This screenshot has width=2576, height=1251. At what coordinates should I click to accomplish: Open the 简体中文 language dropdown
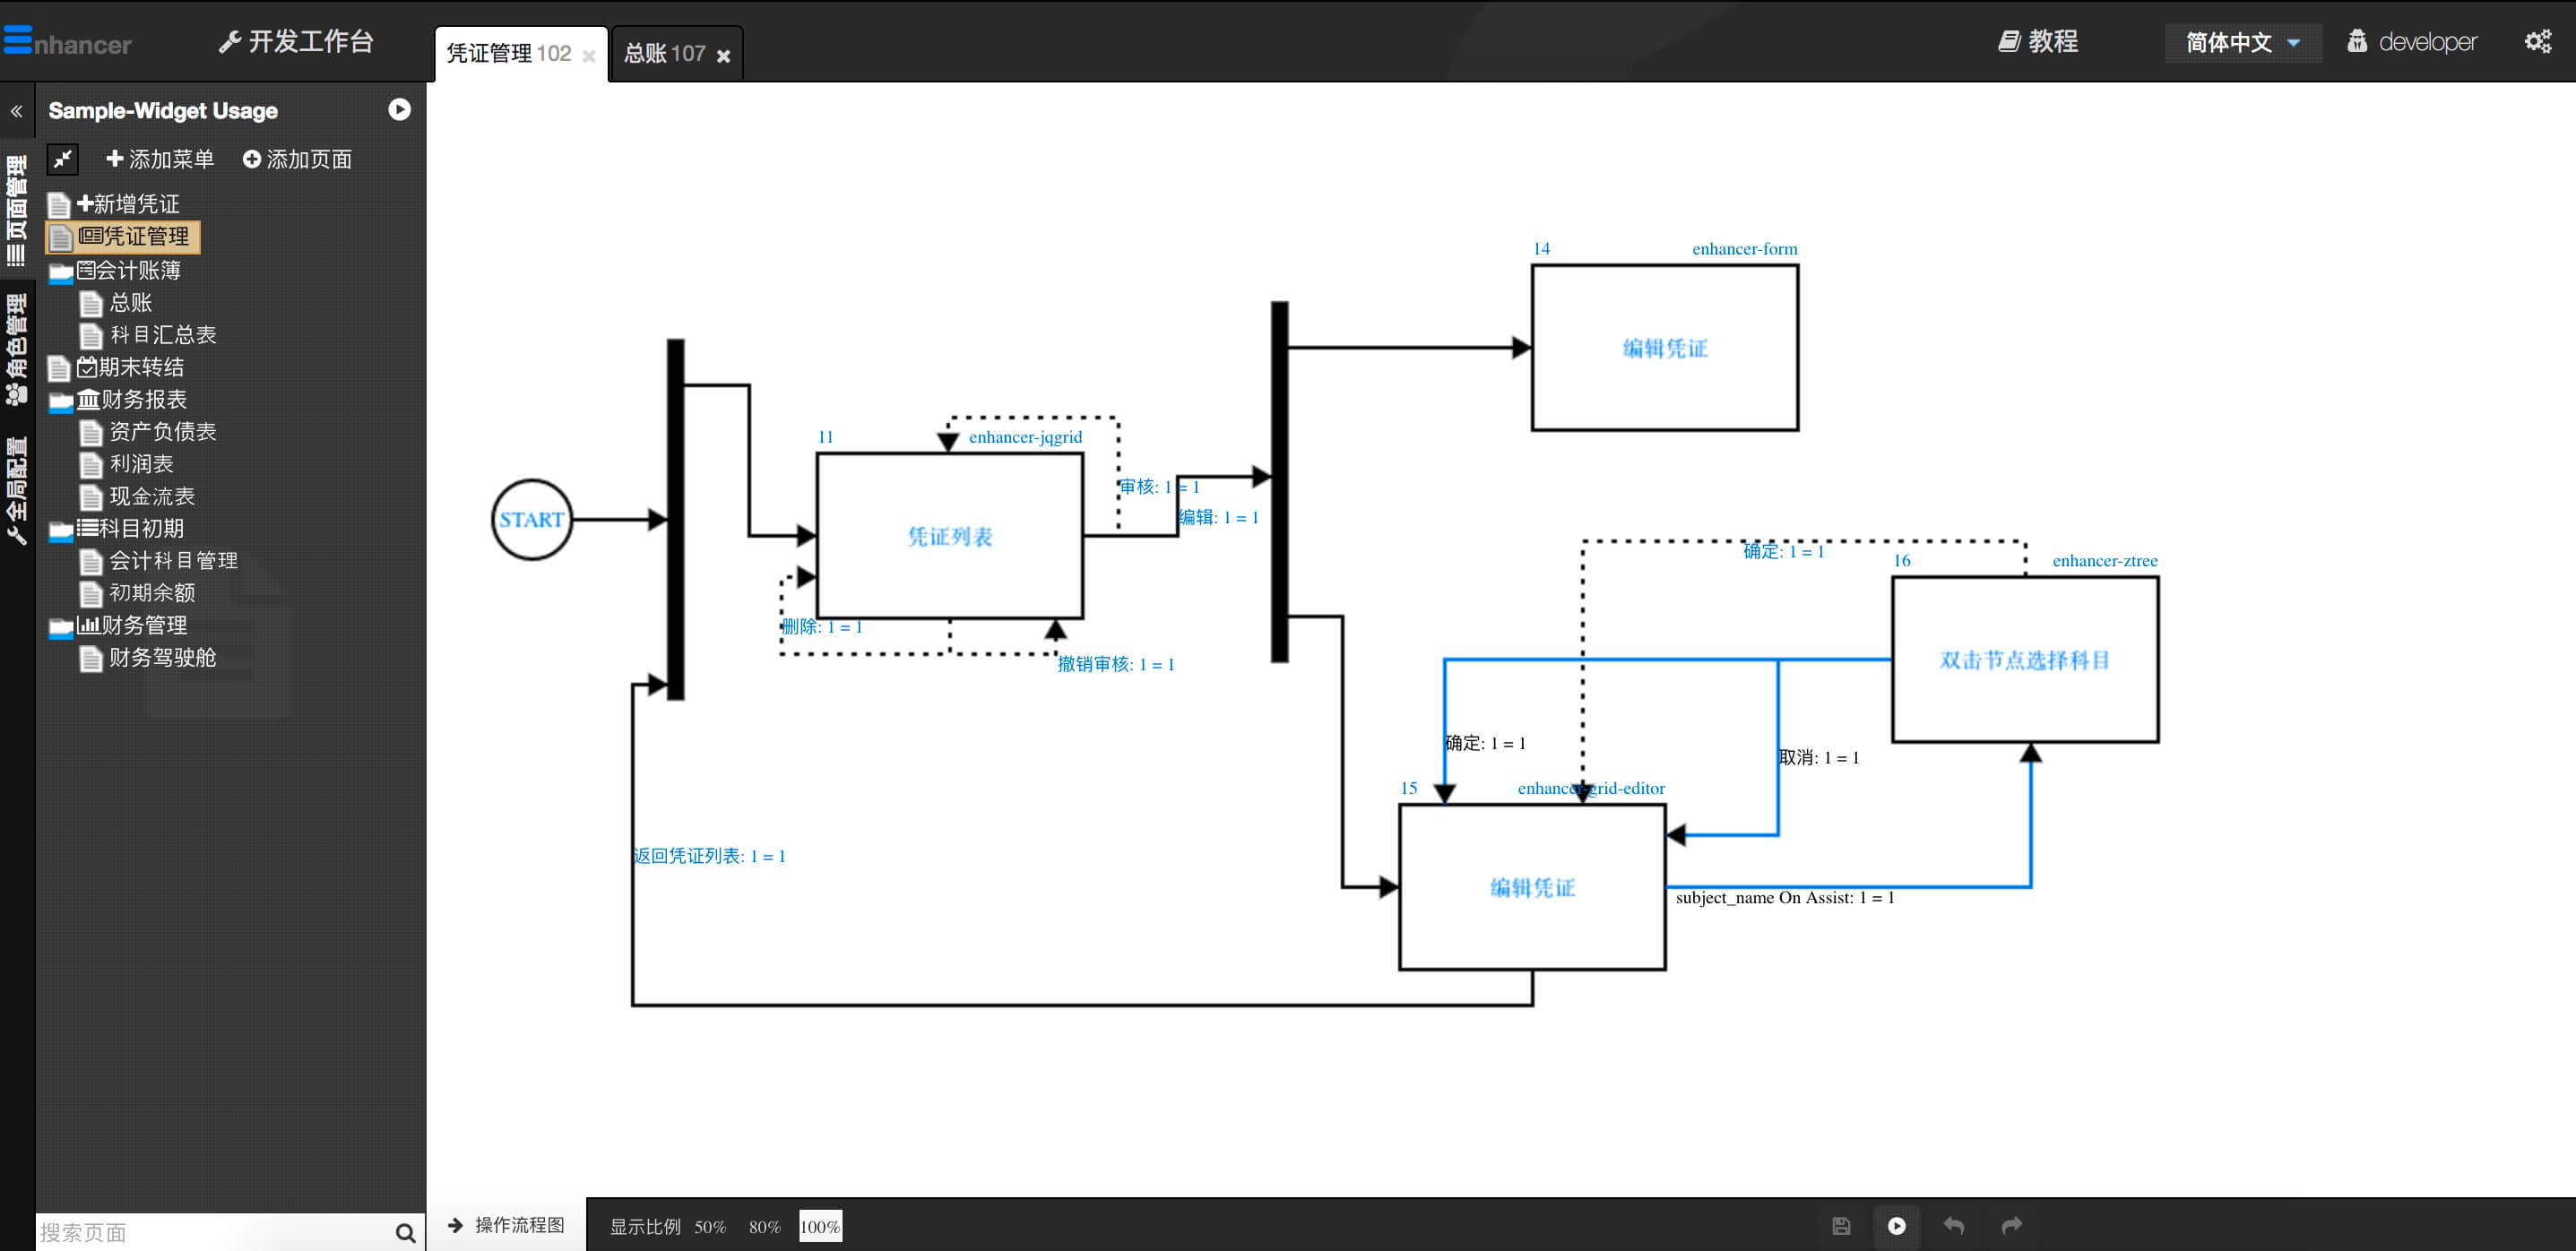2242,43
